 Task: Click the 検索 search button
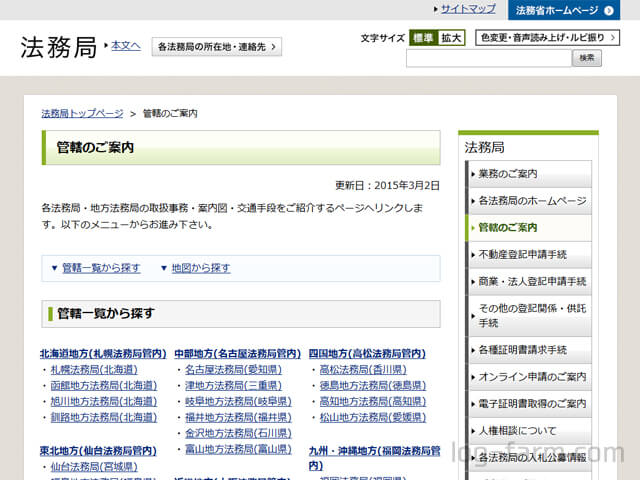587,58
